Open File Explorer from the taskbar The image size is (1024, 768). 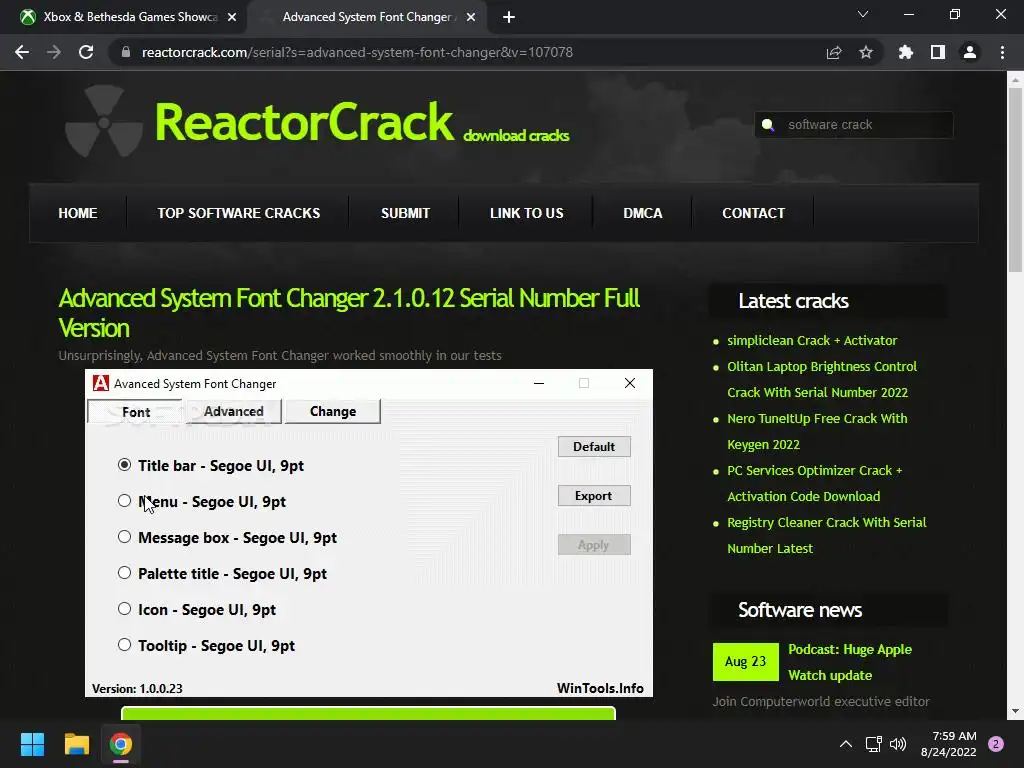[x=76, y=744]
